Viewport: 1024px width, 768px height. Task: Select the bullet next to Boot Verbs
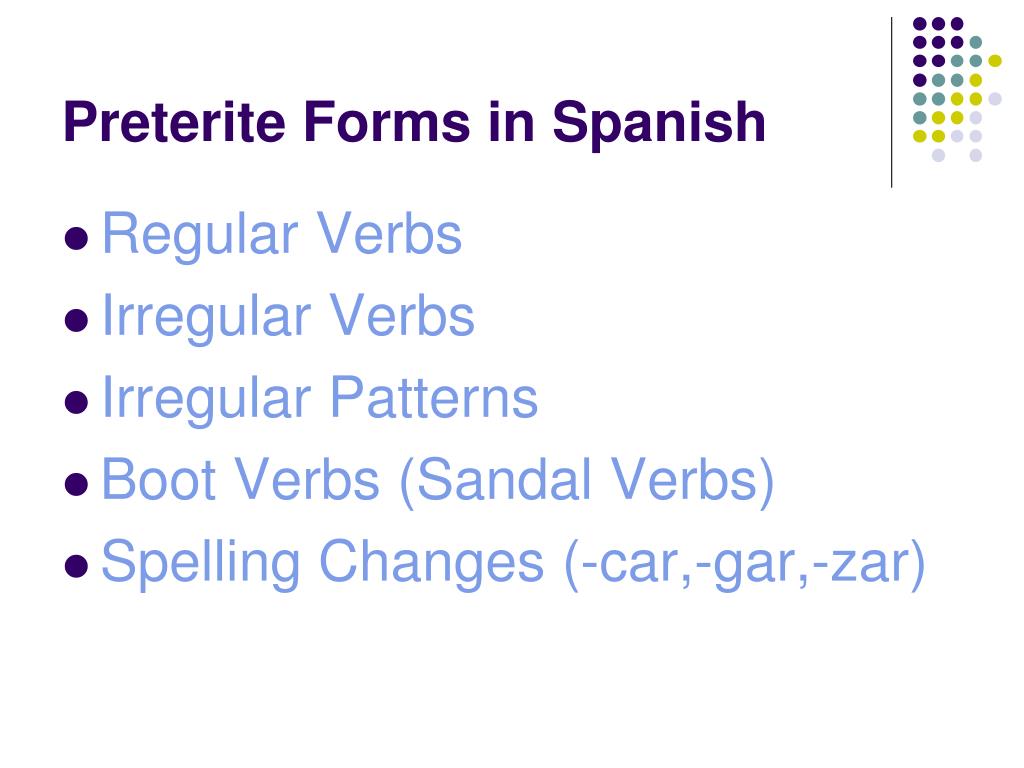[76, 484]
